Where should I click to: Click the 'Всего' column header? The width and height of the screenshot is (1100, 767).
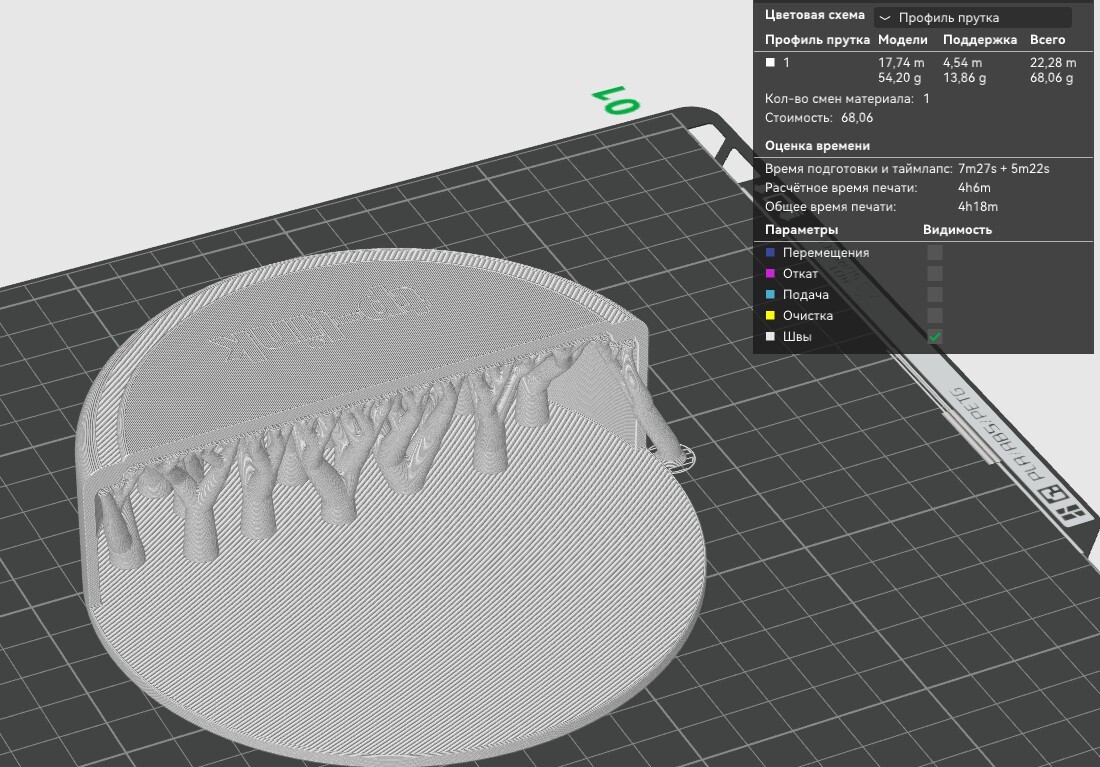click(x=1047, y=40)
